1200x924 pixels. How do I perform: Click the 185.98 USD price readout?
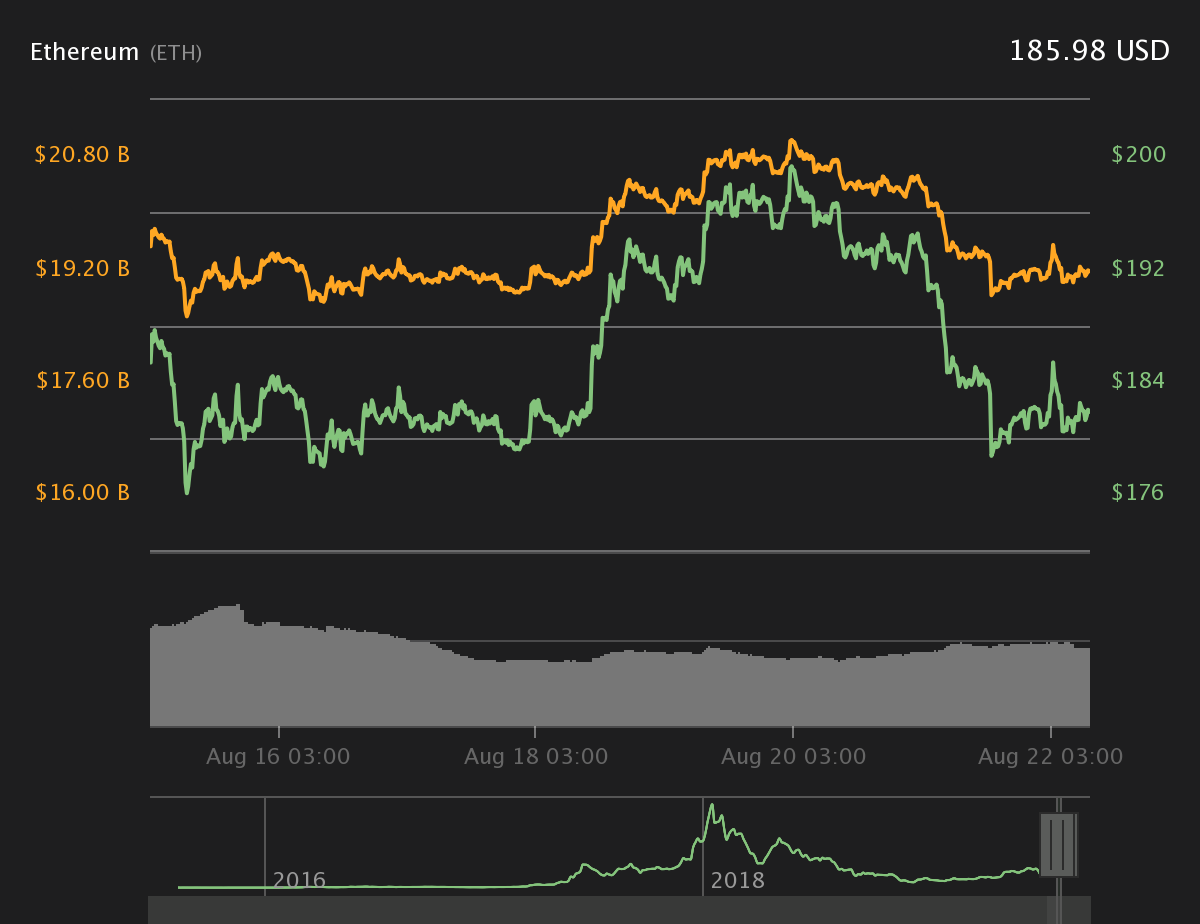[x=1089, y=51]
